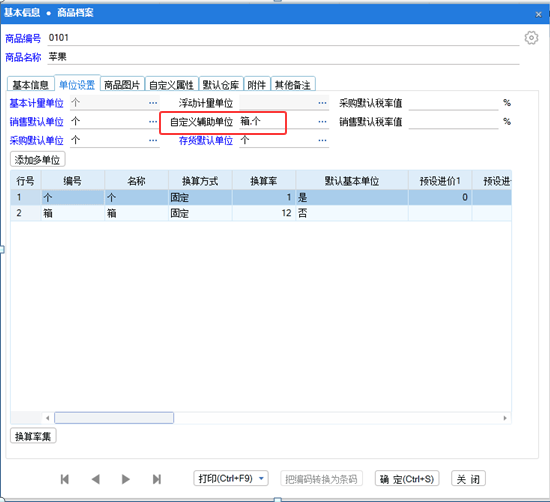
Task: Click the 默认基本单位 cell 是
Action: click(352, 197)
